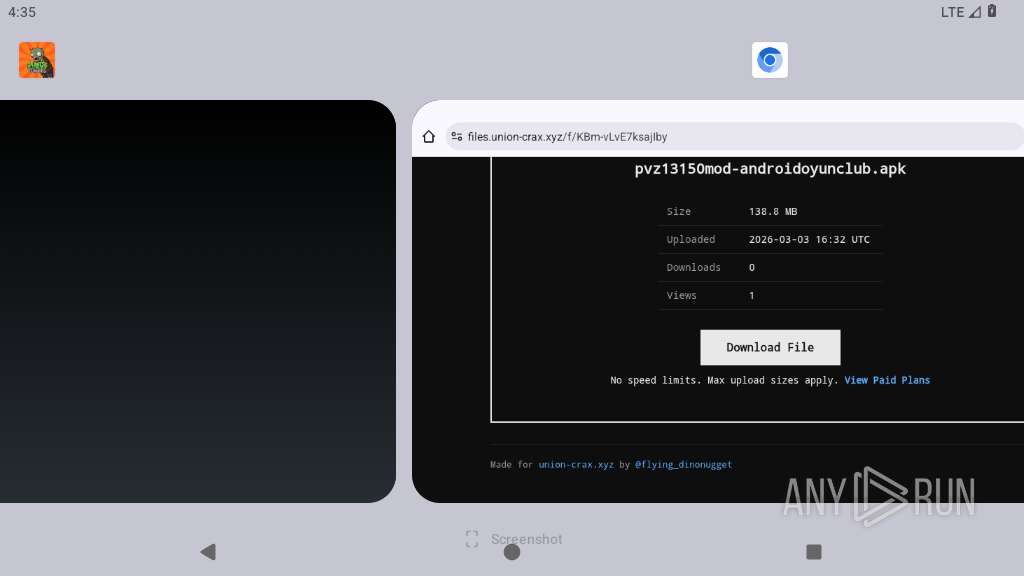View site info icon in address bar
This screenshot has height=576, width=1024.
point(456,136)
